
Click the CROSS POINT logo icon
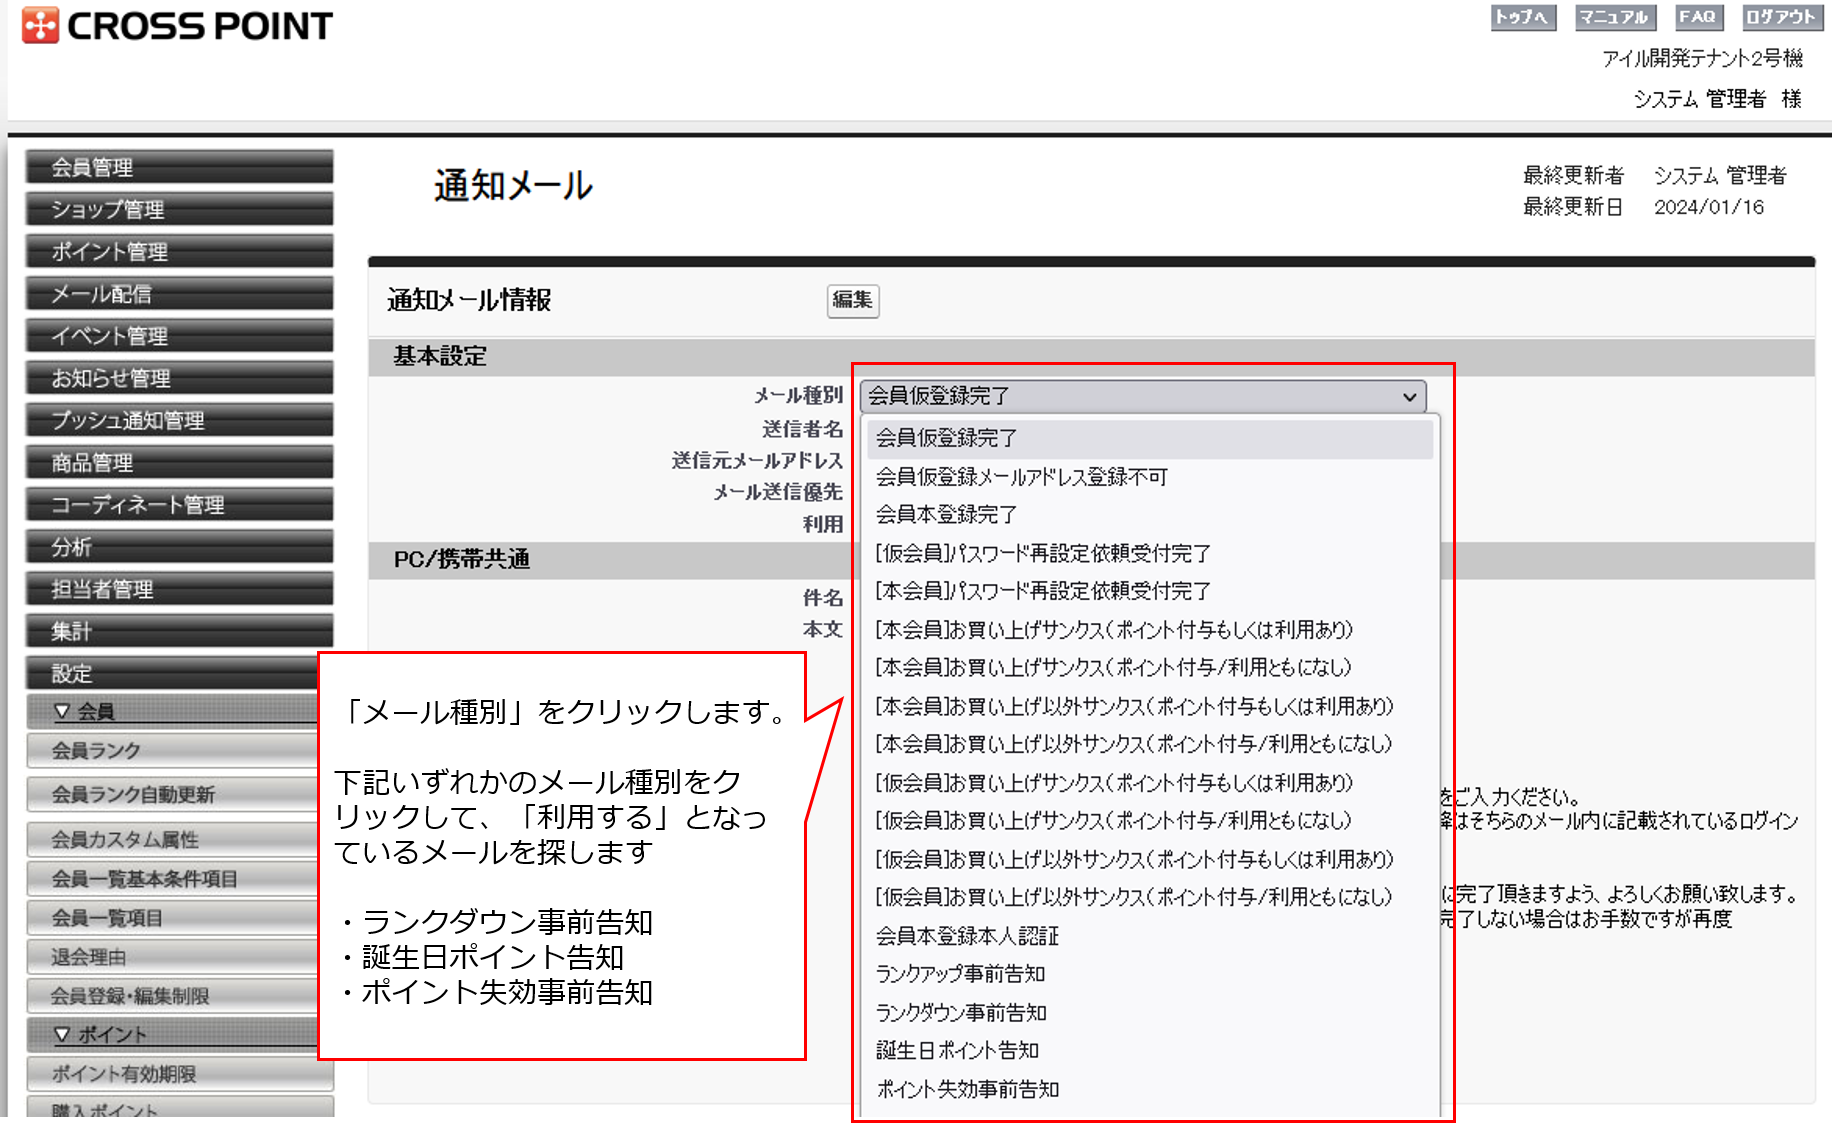click(x=39, y=23)
